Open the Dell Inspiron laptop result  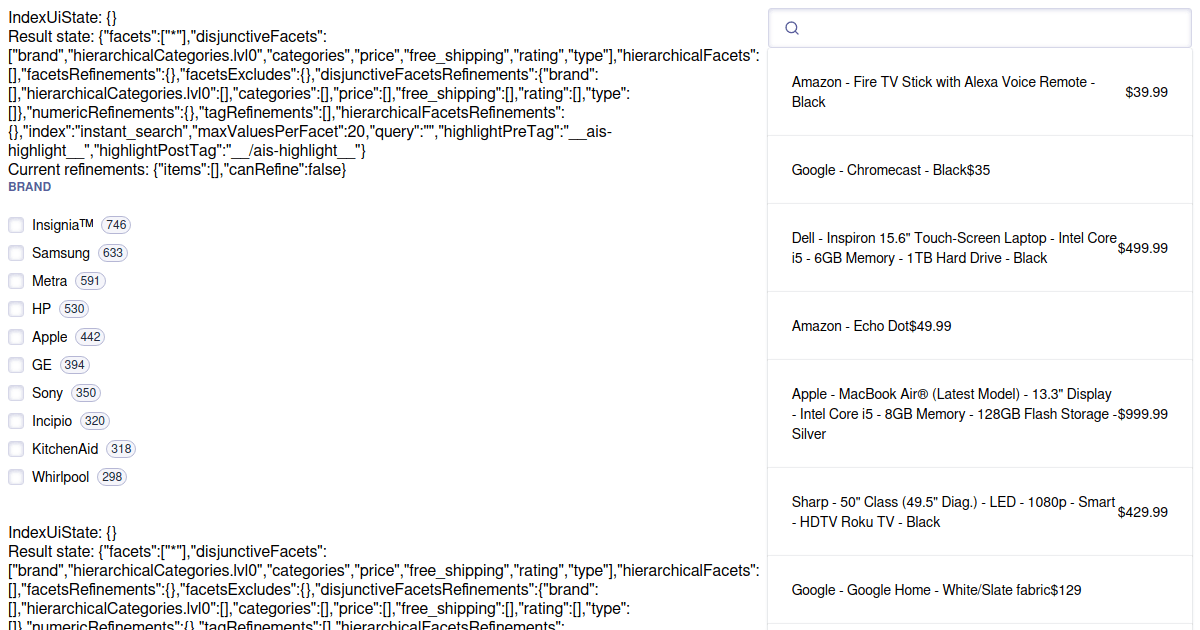pos(953,248)
